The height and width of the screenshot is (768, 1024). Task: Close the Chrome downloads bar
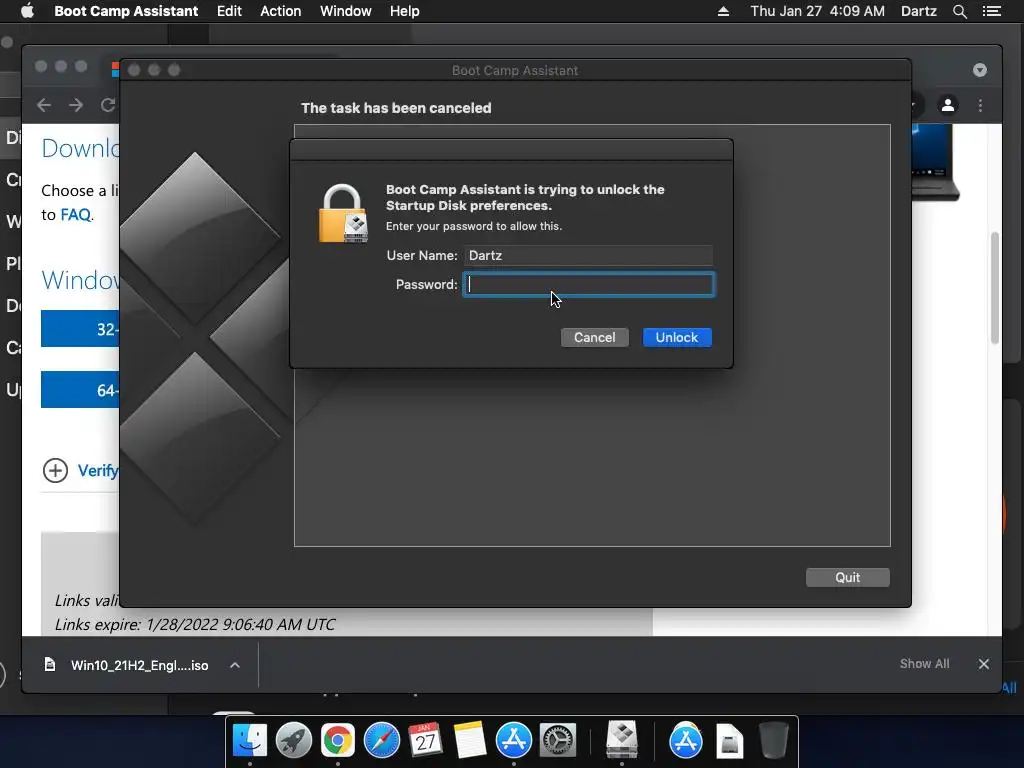pyautogui.click(x=984, y=664)
